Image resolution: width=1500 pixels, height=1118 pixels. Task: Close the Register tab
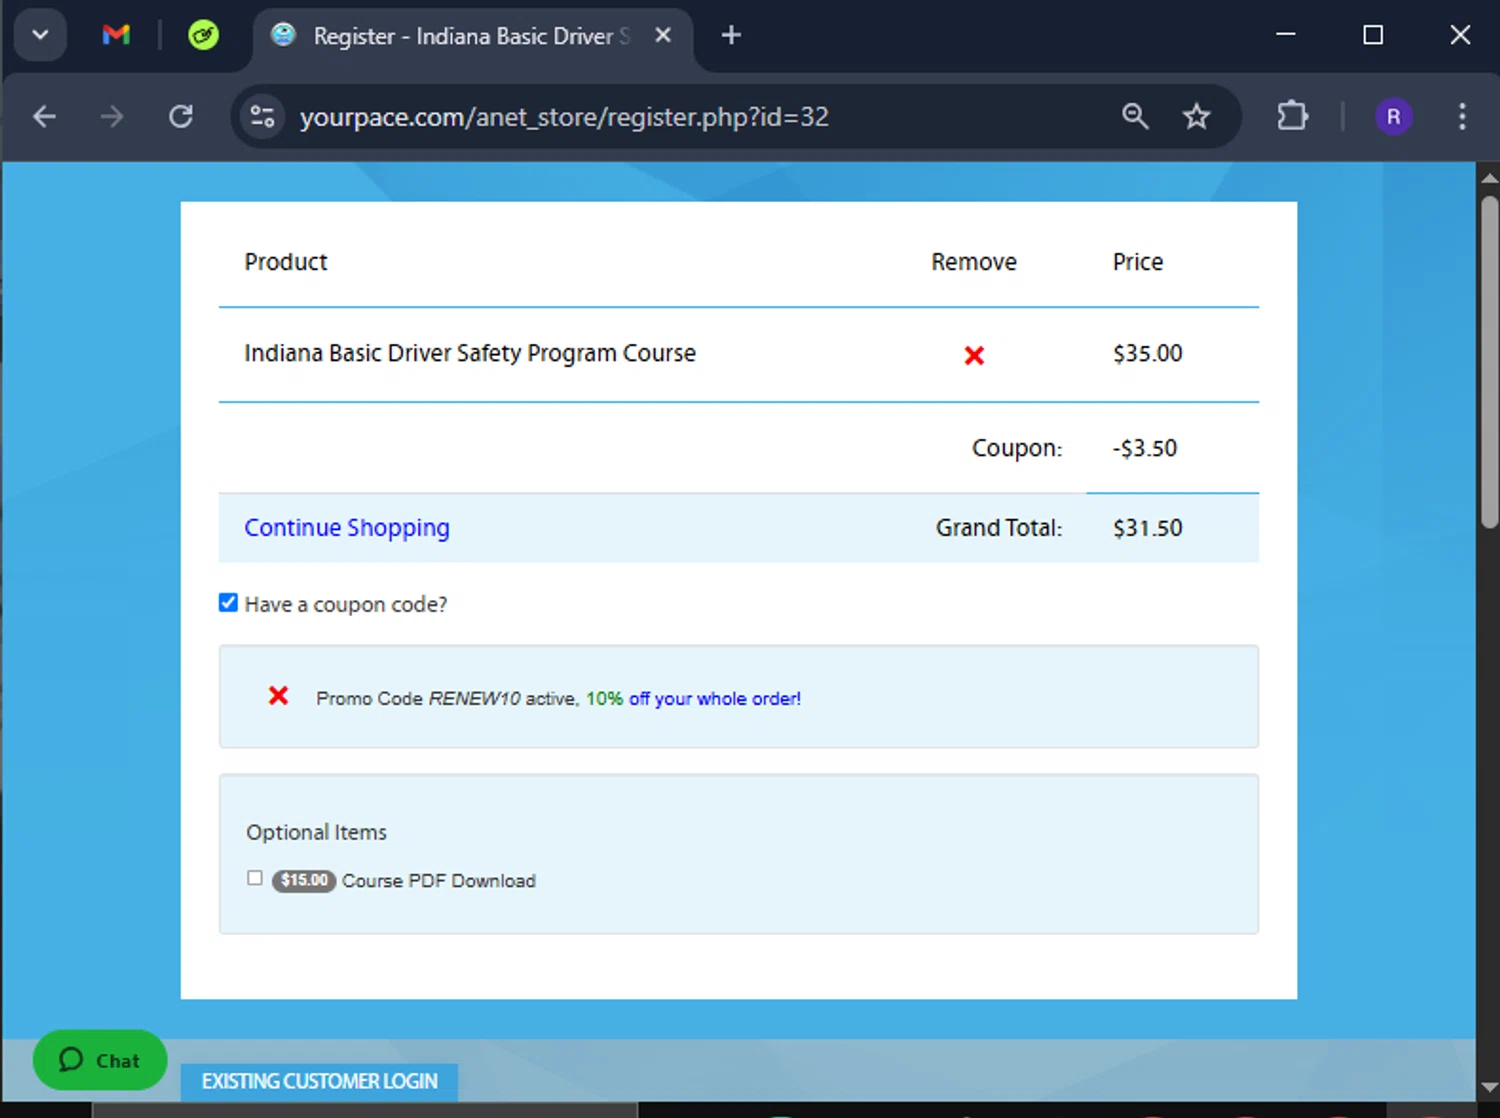(x=662, y=35)
